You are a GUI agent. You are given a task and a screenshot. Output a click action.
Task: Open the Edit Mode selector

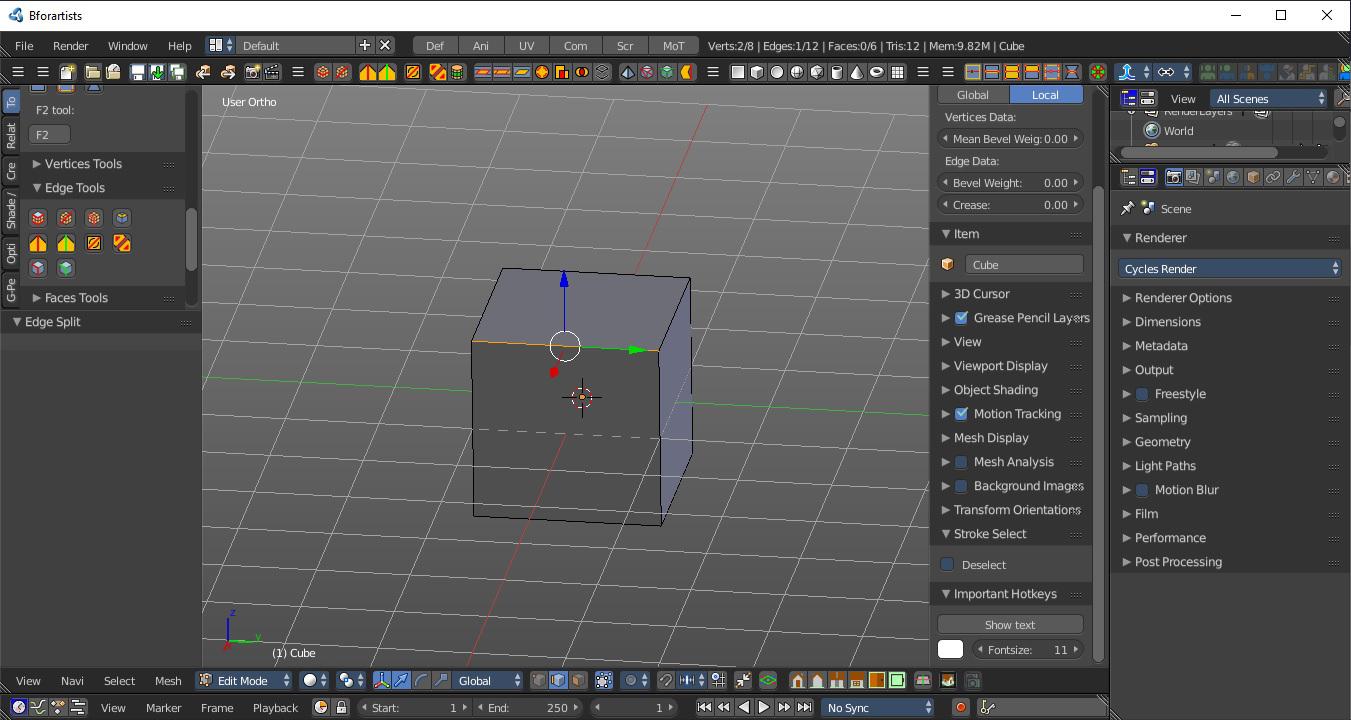[243, 680]
